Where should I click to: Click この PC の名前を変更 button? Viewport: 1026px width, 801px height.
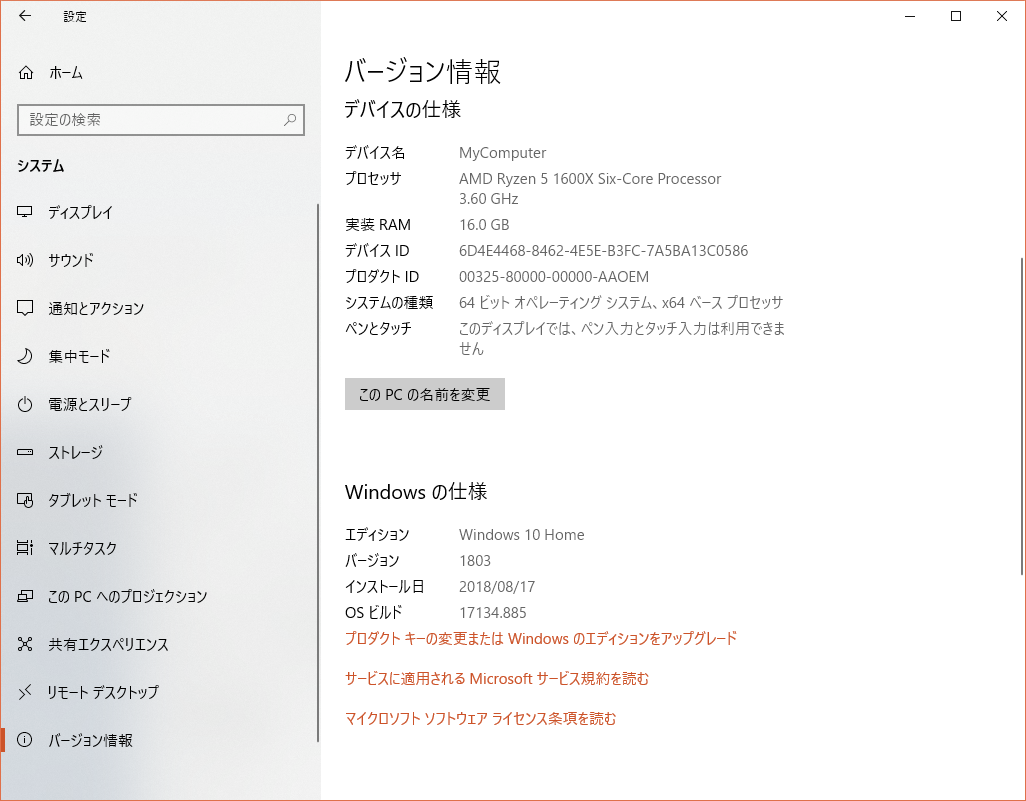point(425,394)
